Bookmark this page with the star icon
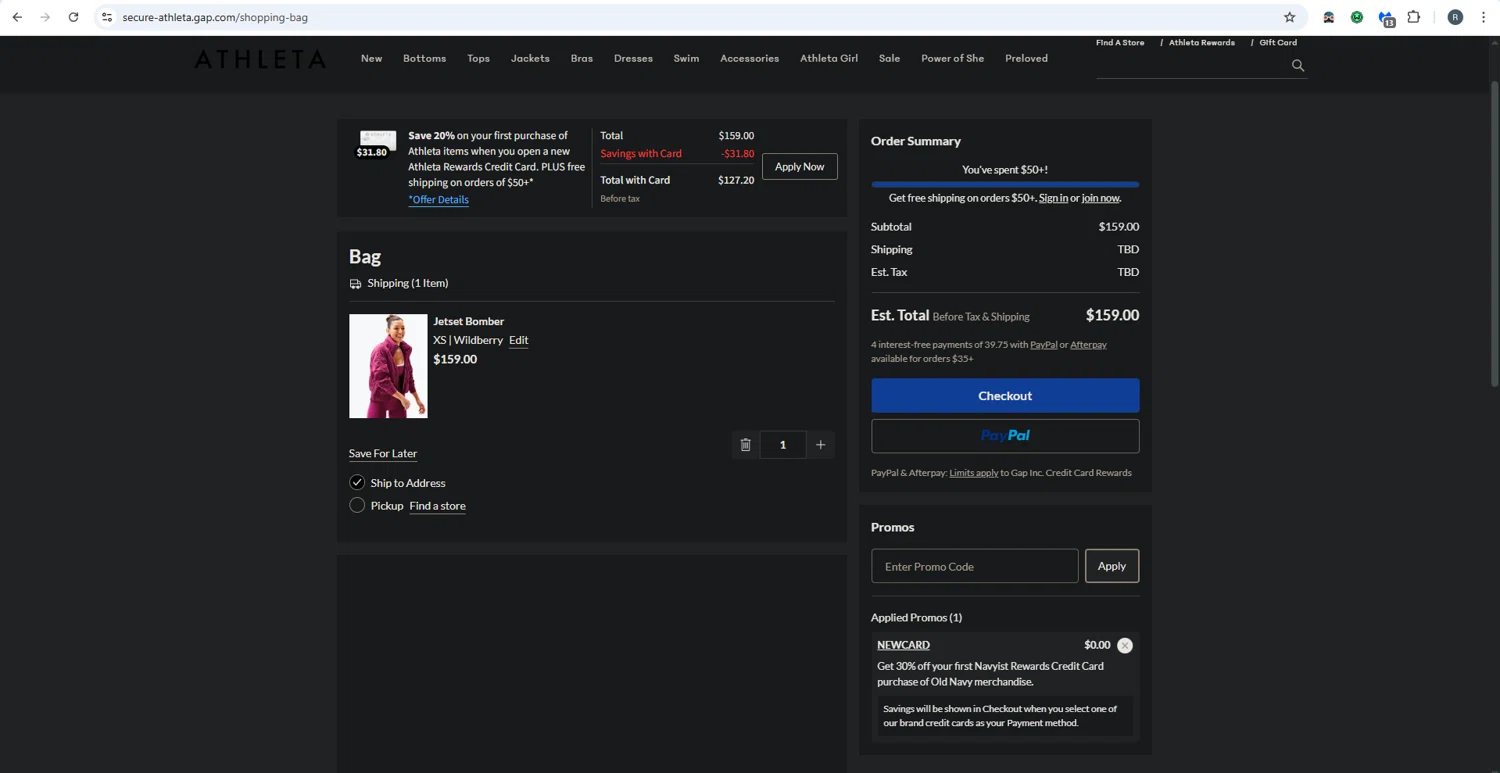Image resolution: width=1500 pixels, height=773 pixels. coord(1289,17)
